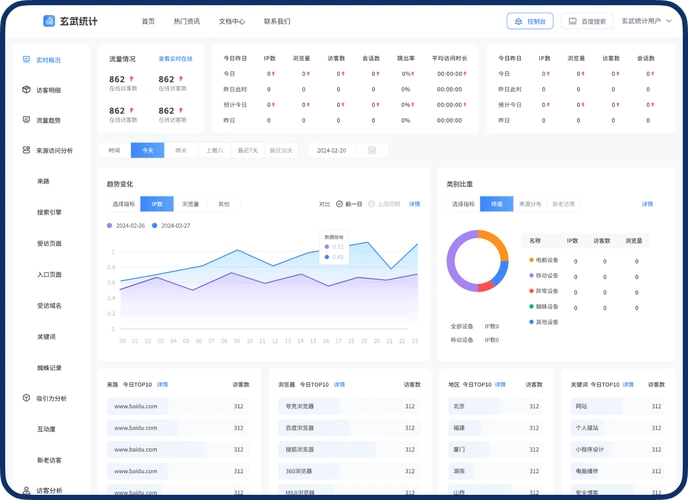Open the 访客分析 person icon
The image size is (688, 500).
click(26, 490)
